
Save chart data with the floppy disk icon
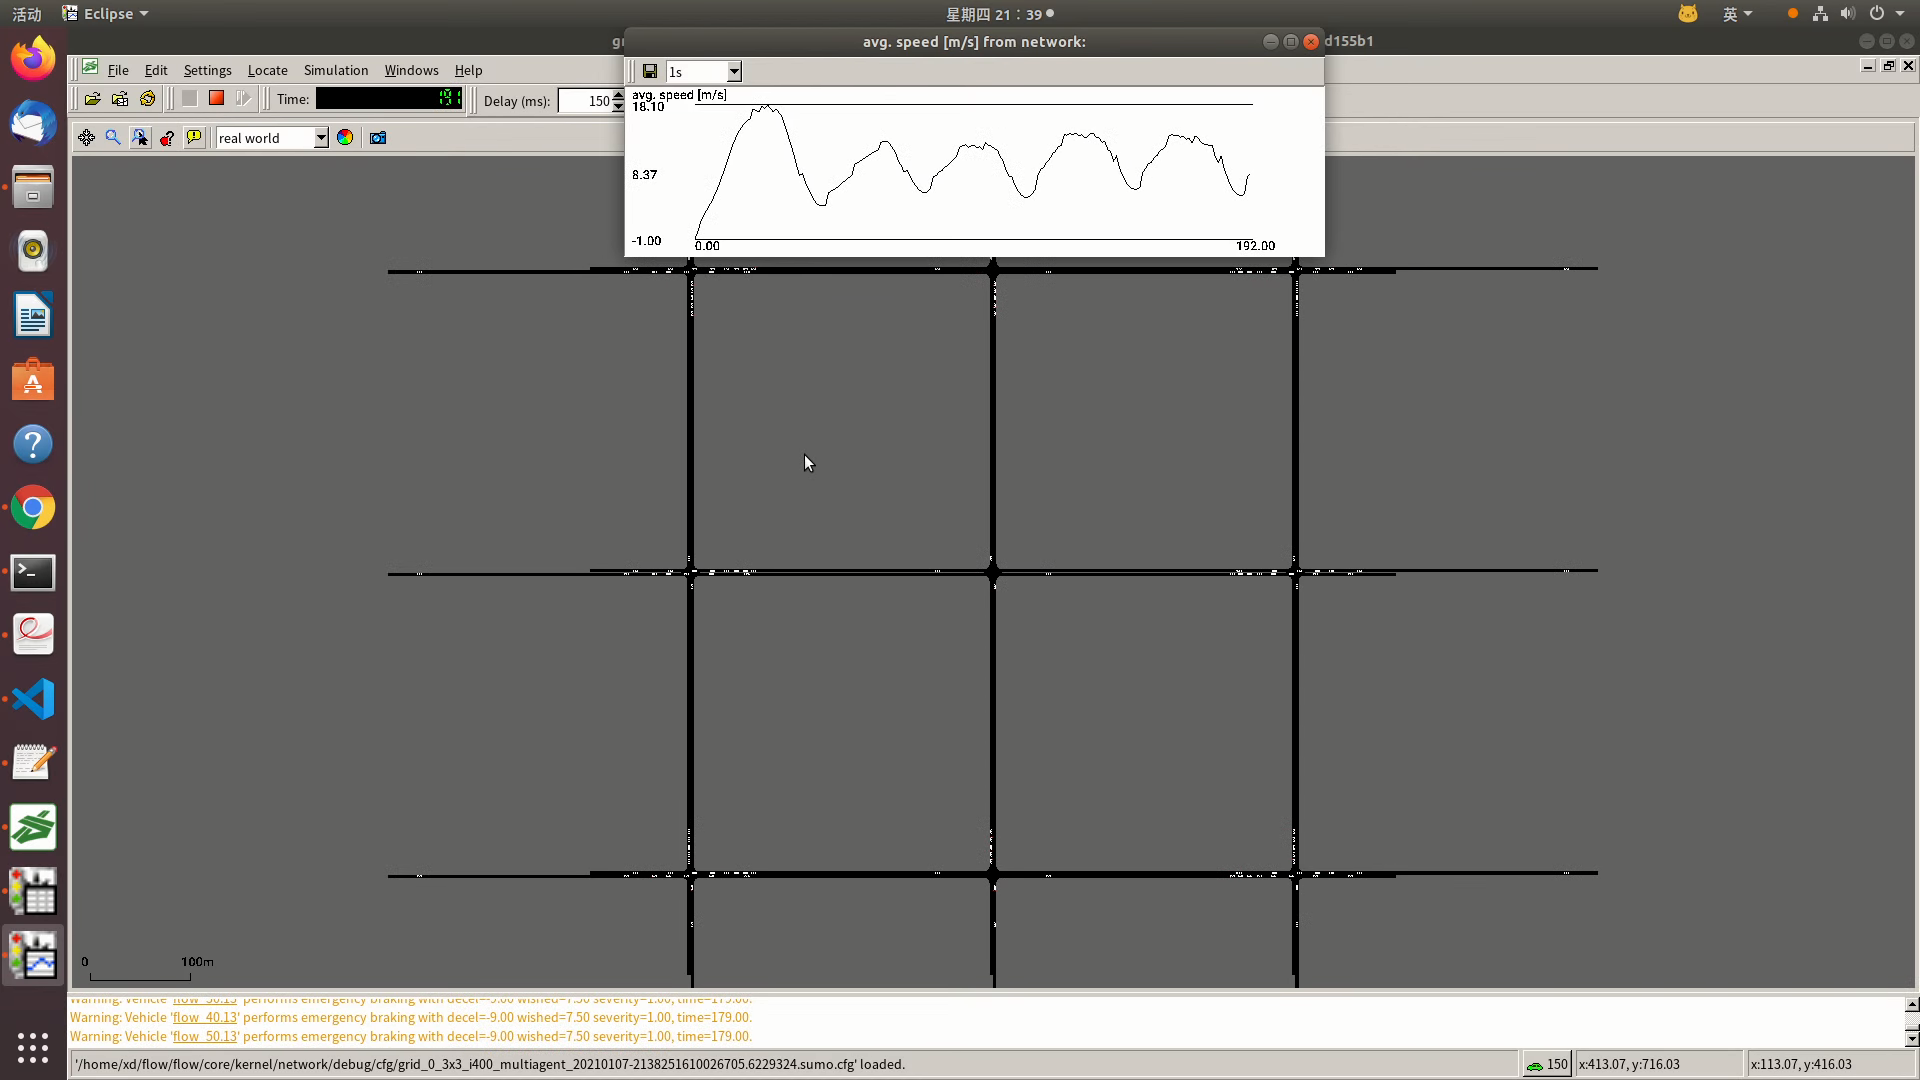coord(650,71)
